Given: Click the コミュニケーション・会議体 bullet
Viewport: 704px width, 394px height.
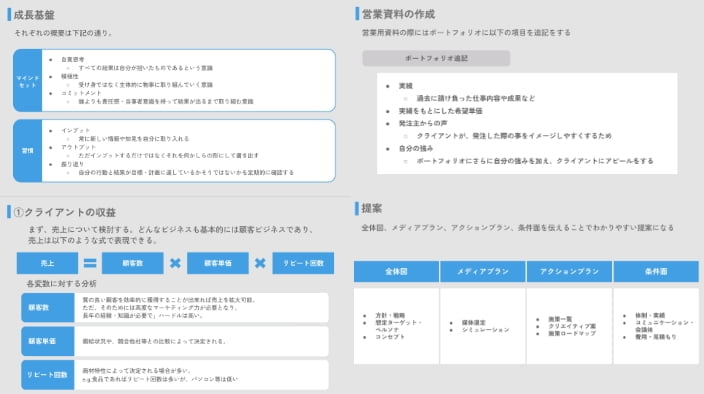Looking at the screenshot, I should point(664,326).
